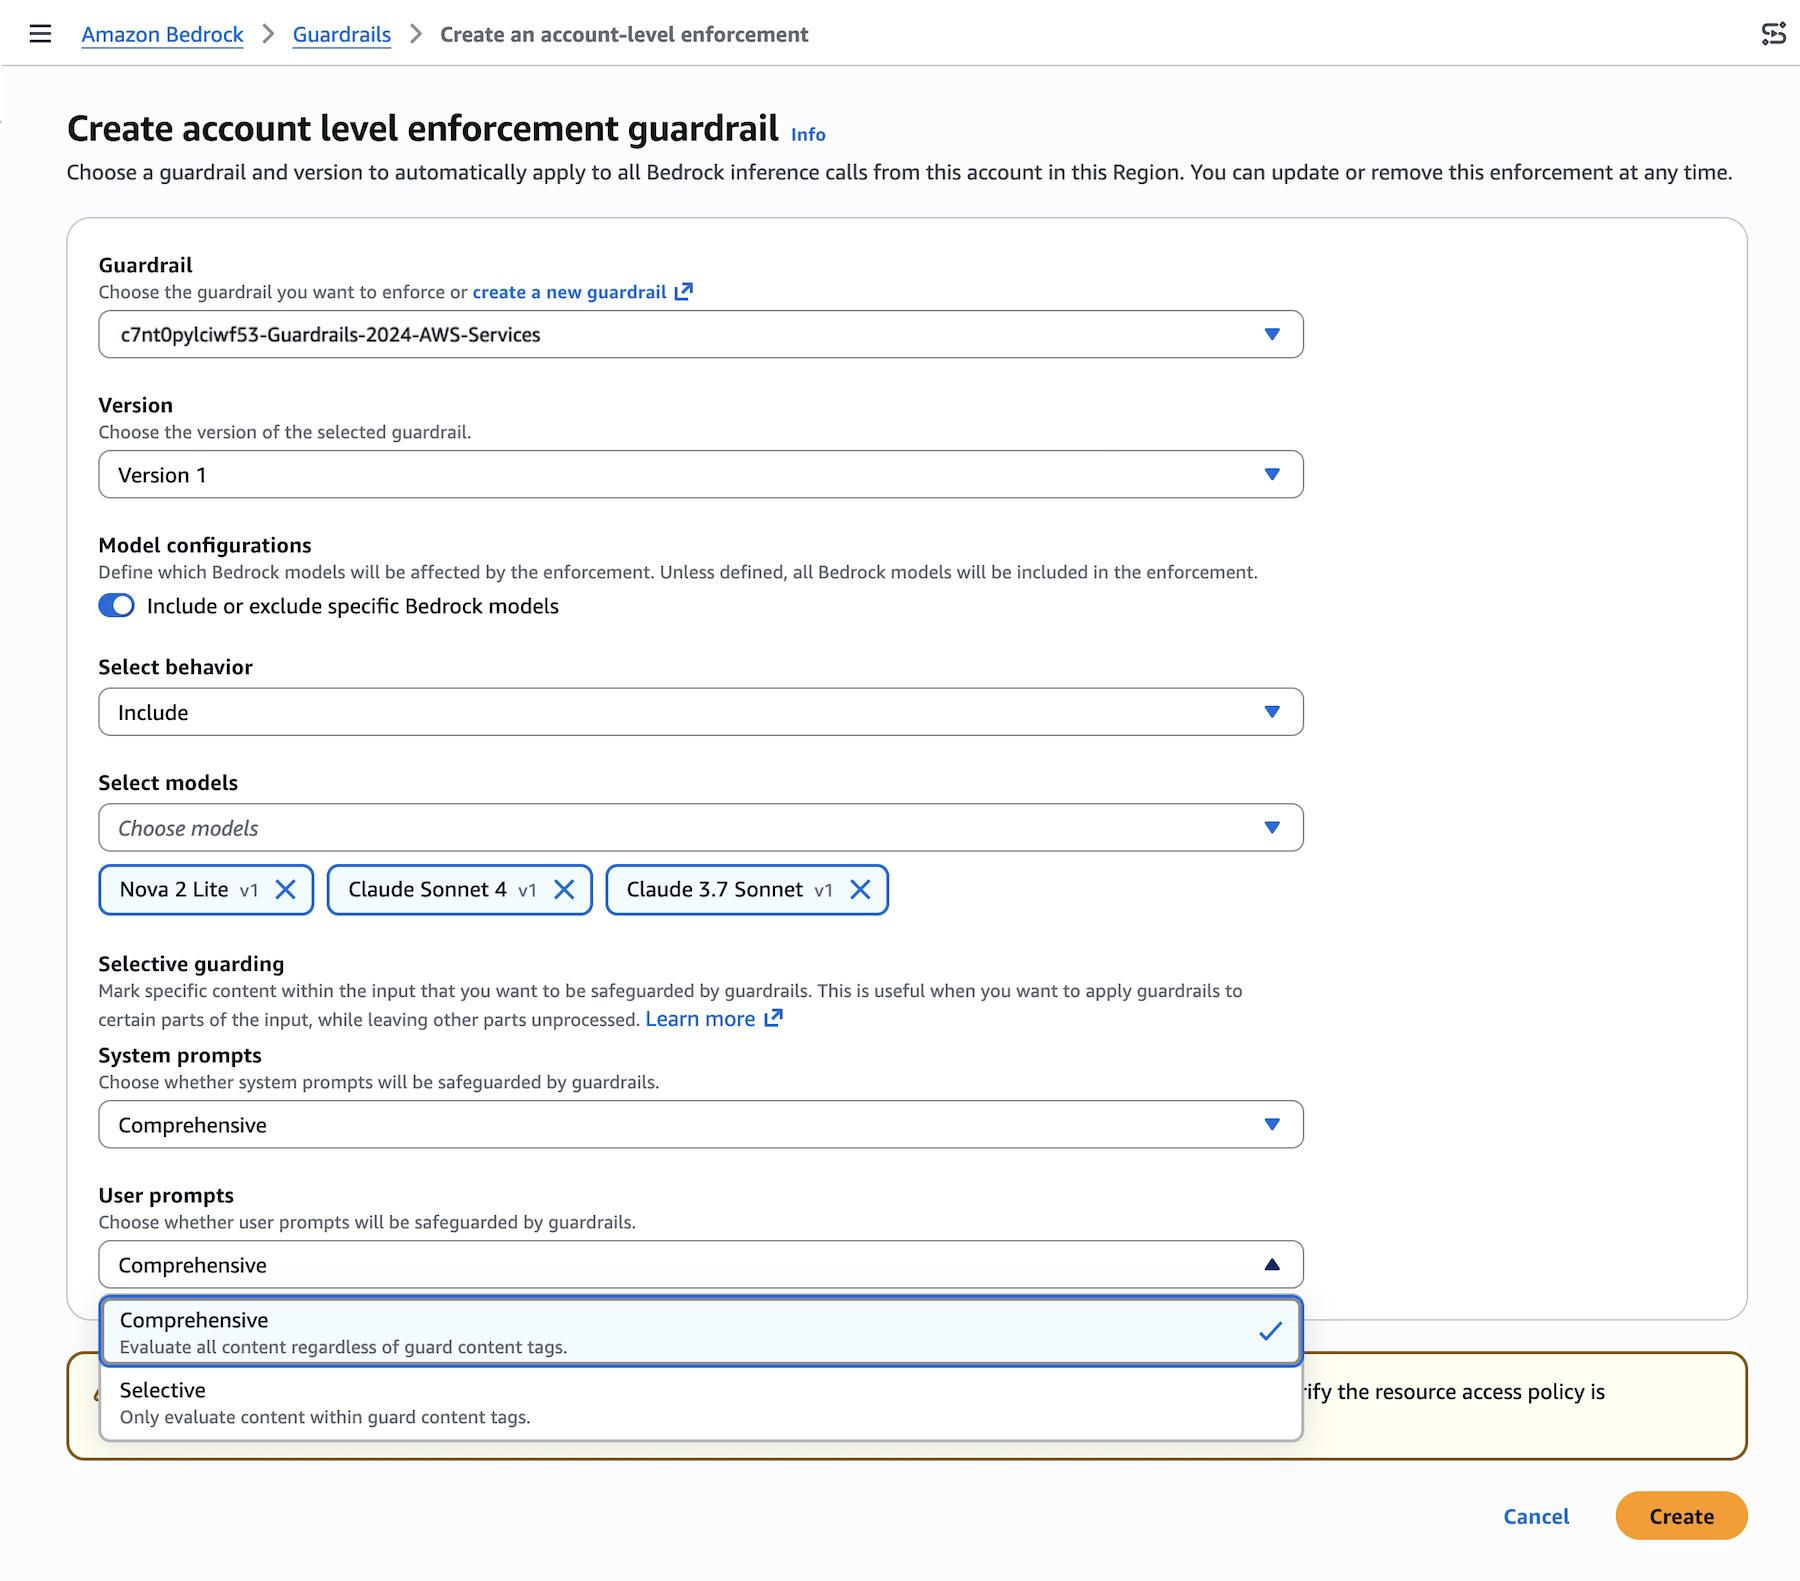Viewport: 1800px width, 1581px height.
Task: Click the User prompts dropdown collapse arrow
Action: [1272, 1265]
